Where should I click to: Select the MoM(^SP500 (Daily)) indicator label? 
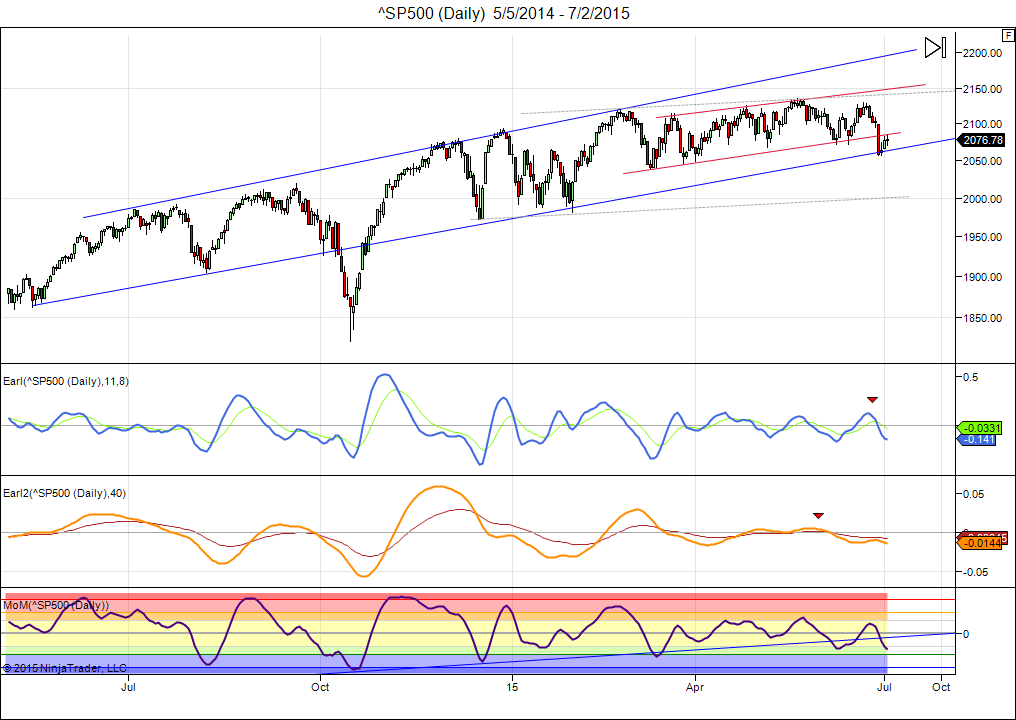click(x=56, y=605)
